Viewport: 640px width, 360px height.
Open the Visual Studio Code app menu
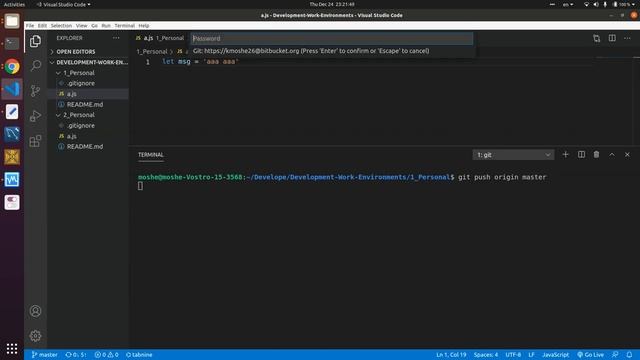[x=63, y=4]
